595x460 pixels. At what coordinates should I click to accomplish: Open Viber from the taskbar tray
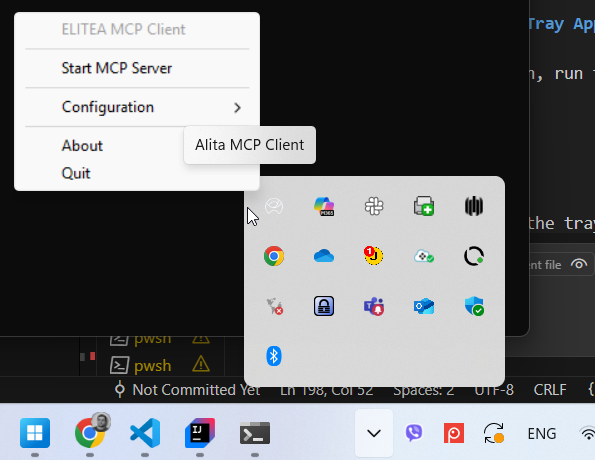(414, 433)
